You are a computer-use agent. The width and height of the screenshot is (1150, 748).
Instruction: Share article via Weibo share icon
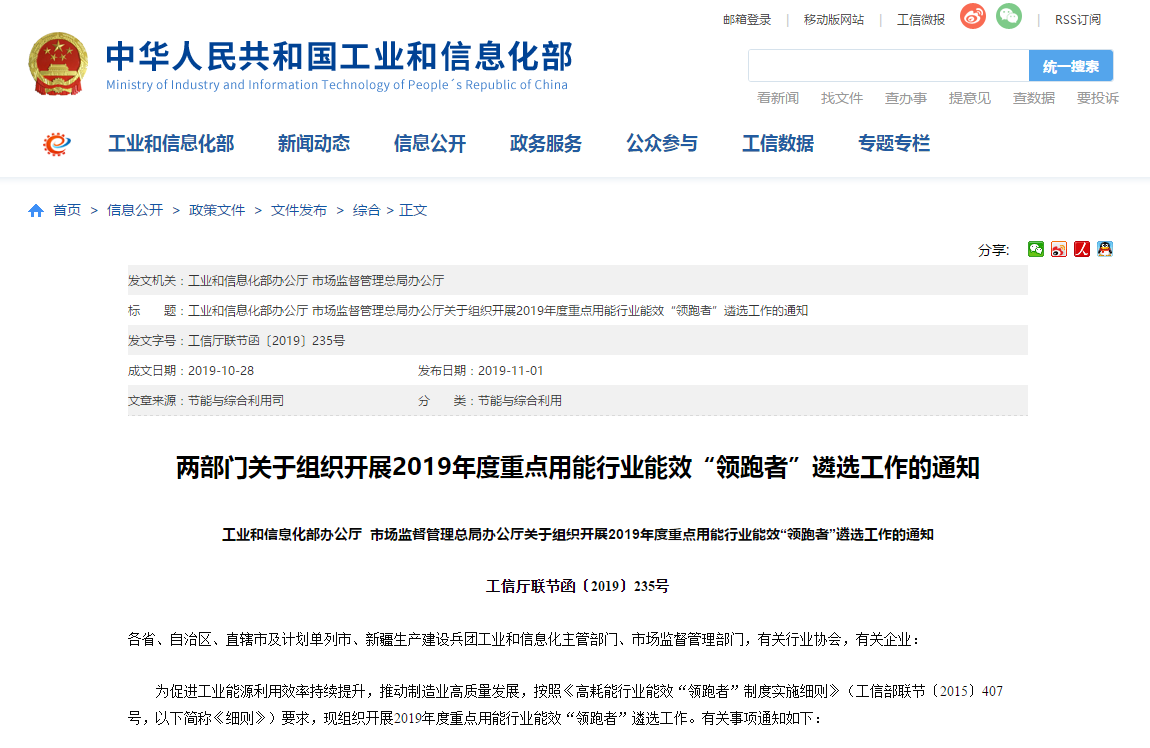pyautogui.click(x=1058, y=249)
